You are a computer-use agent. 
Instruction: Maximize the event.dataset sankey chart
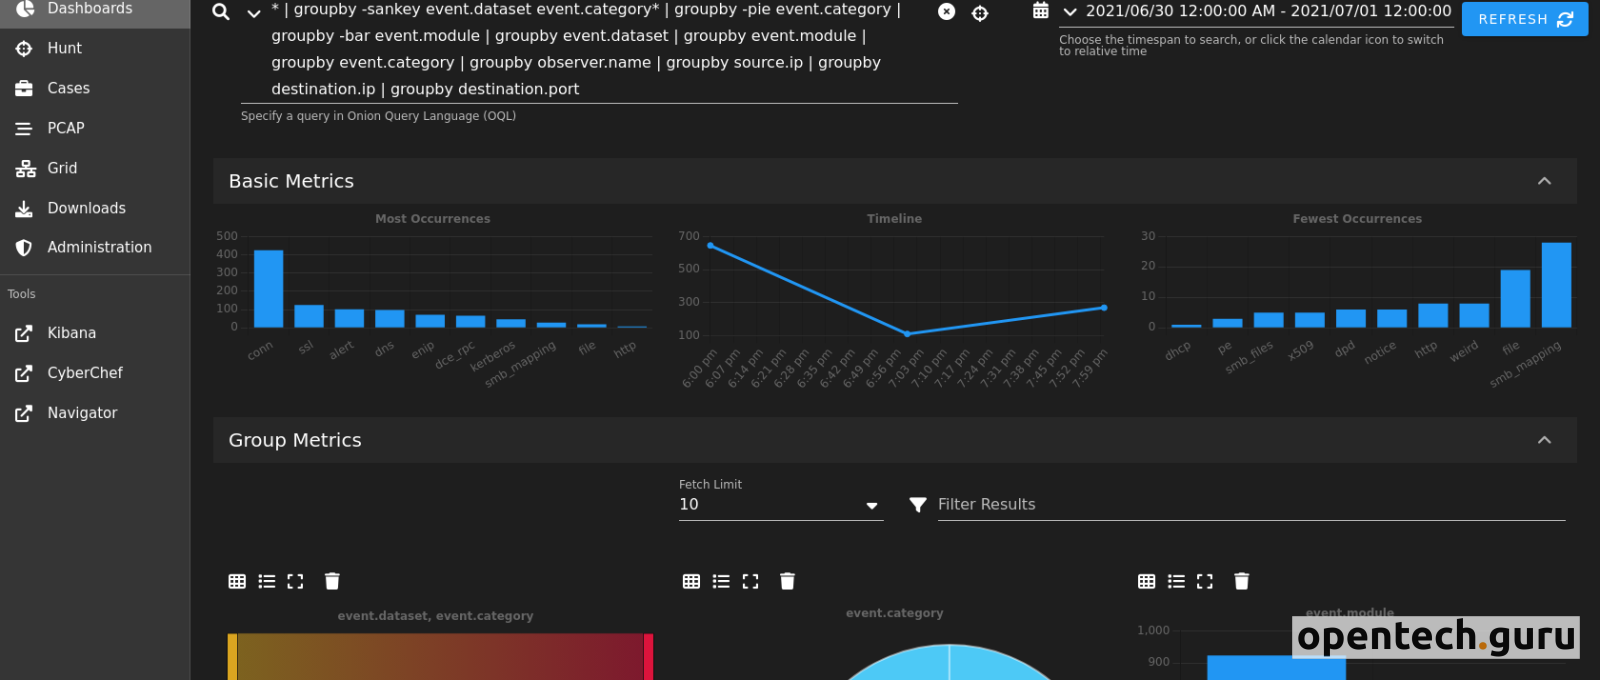click(295, 581)
